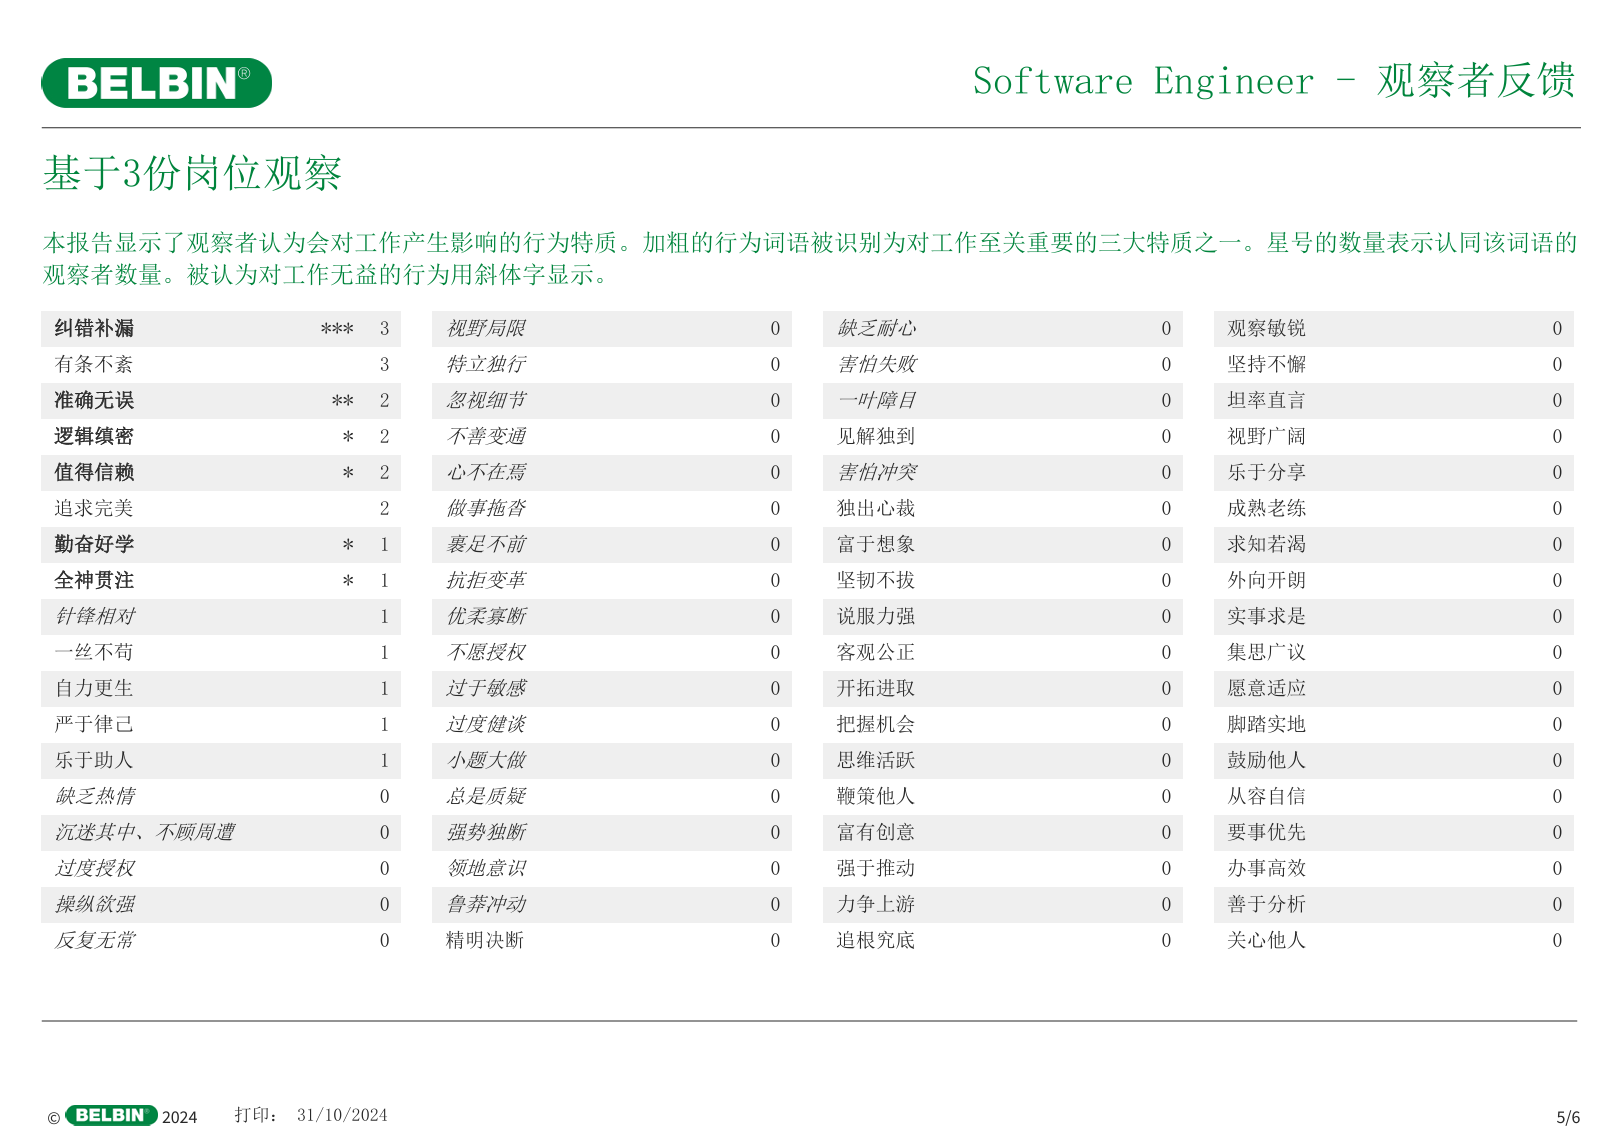1601x1137 pixels.
Task: Click the two-star rating beside 准确无误
Action: [342, 401]
